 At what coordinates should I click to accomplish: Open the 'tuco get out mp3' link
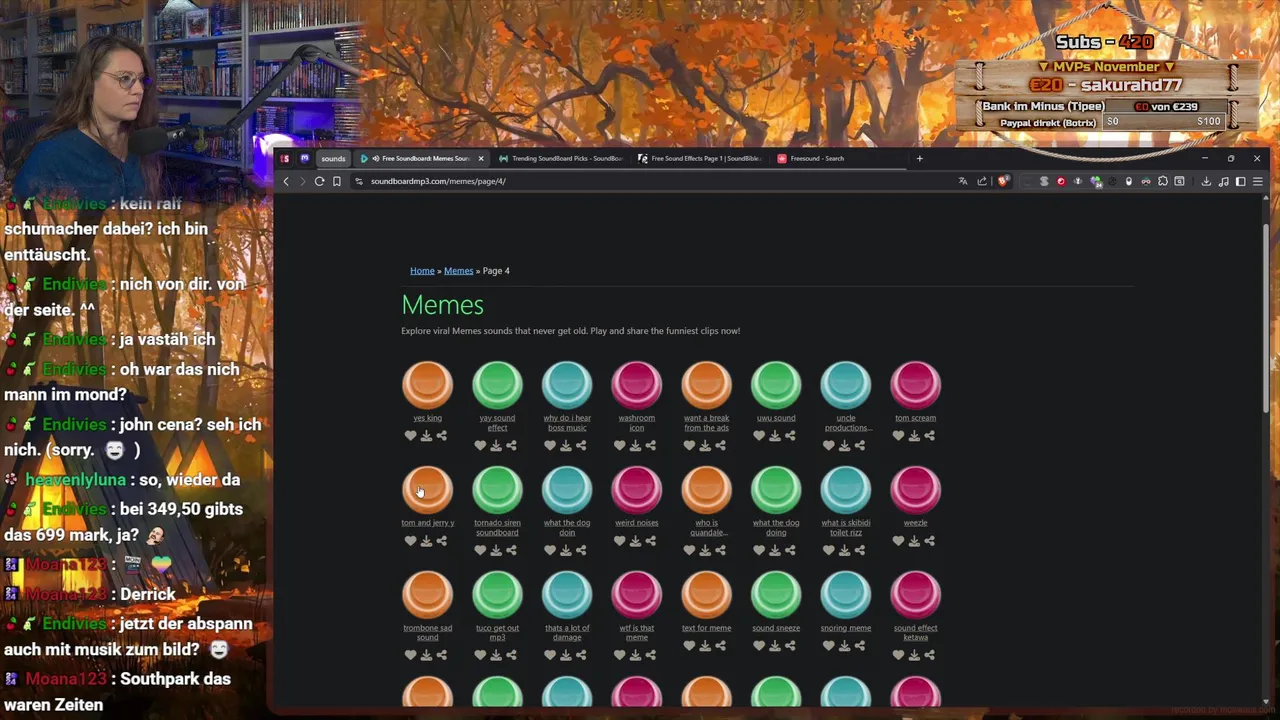point(497,633)
